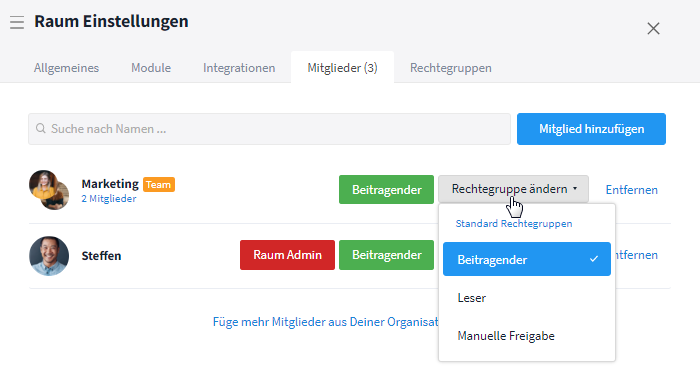Open the Rechtegruppen tab

click(x=450, y=68)
